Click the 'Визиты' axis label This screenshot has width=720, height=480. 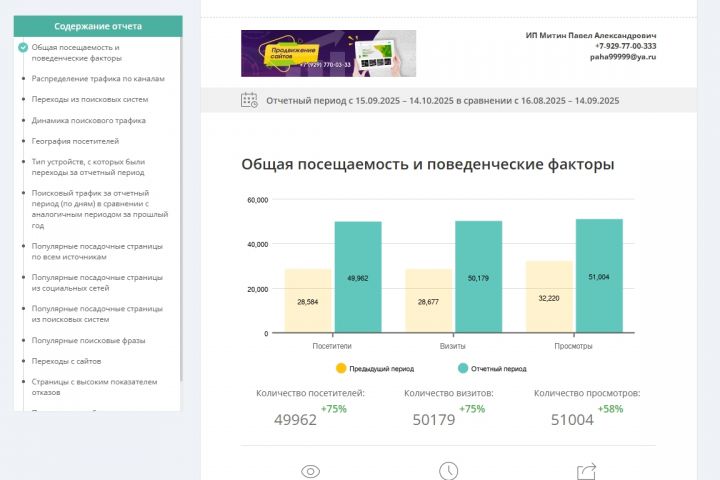pos(453,346)
